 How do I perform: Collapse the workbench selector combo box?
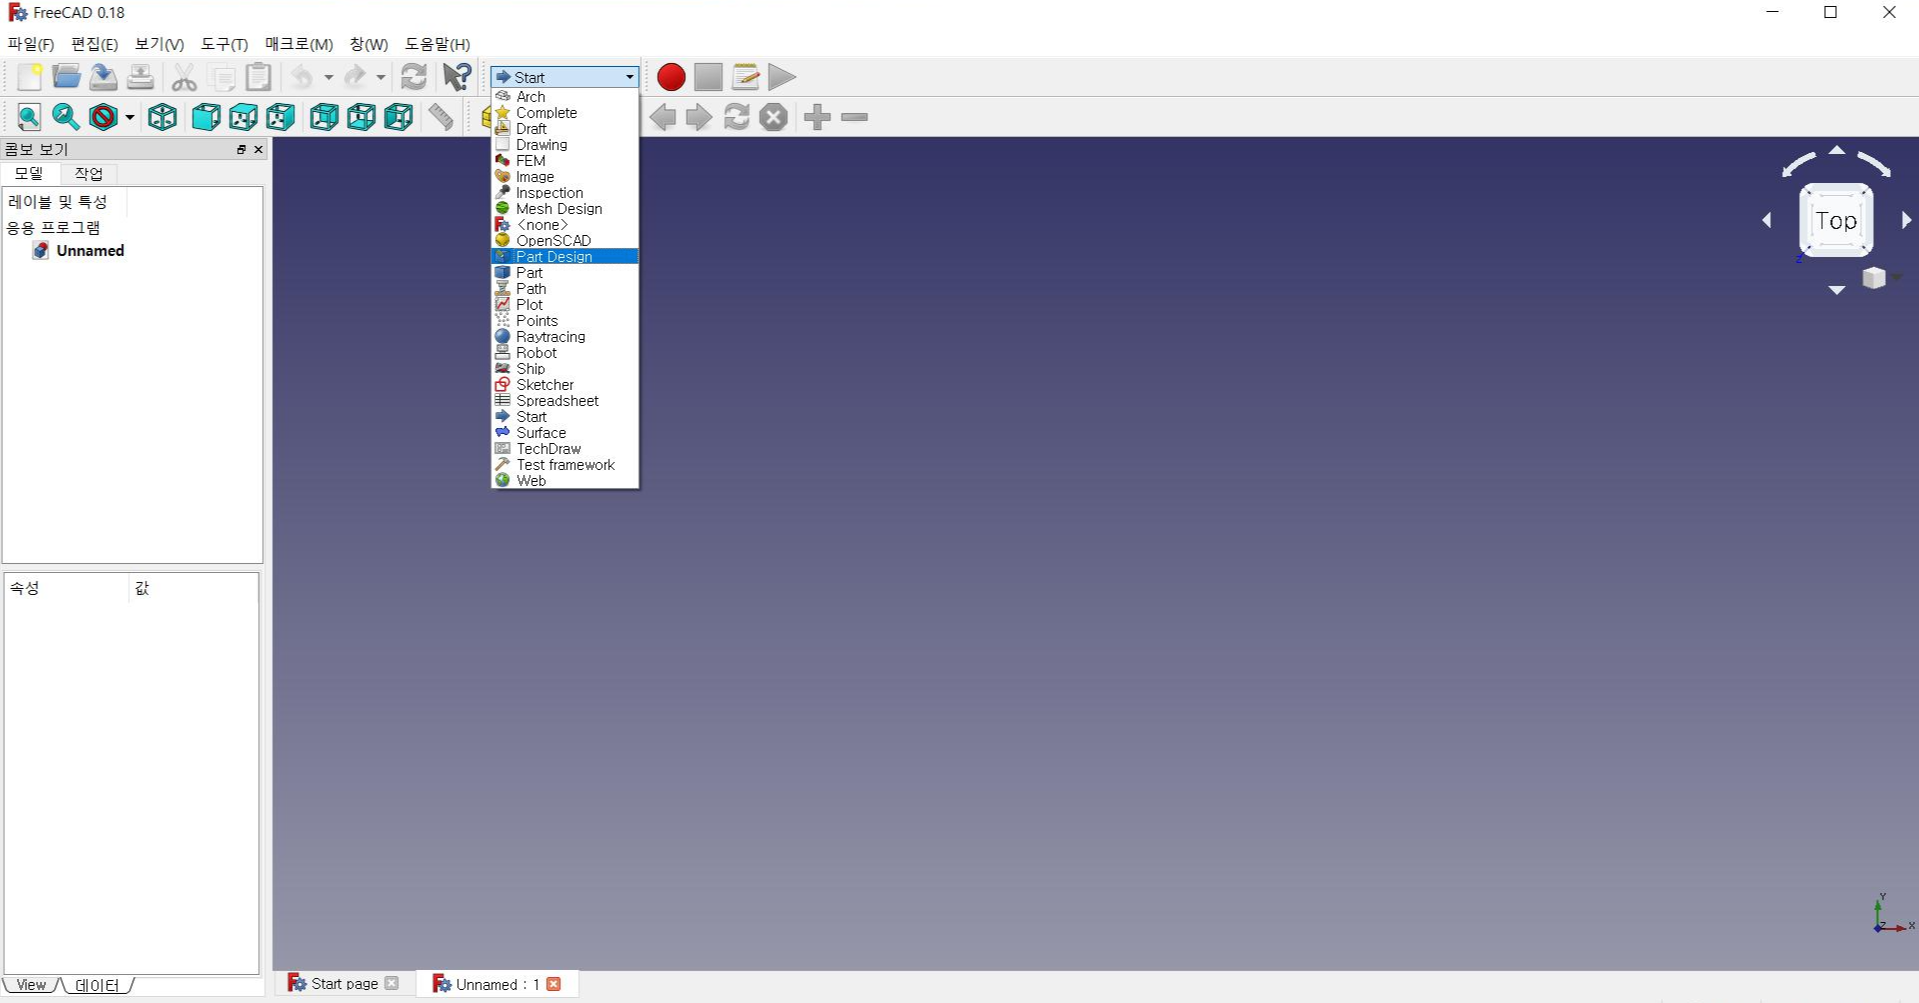(564, 77)
